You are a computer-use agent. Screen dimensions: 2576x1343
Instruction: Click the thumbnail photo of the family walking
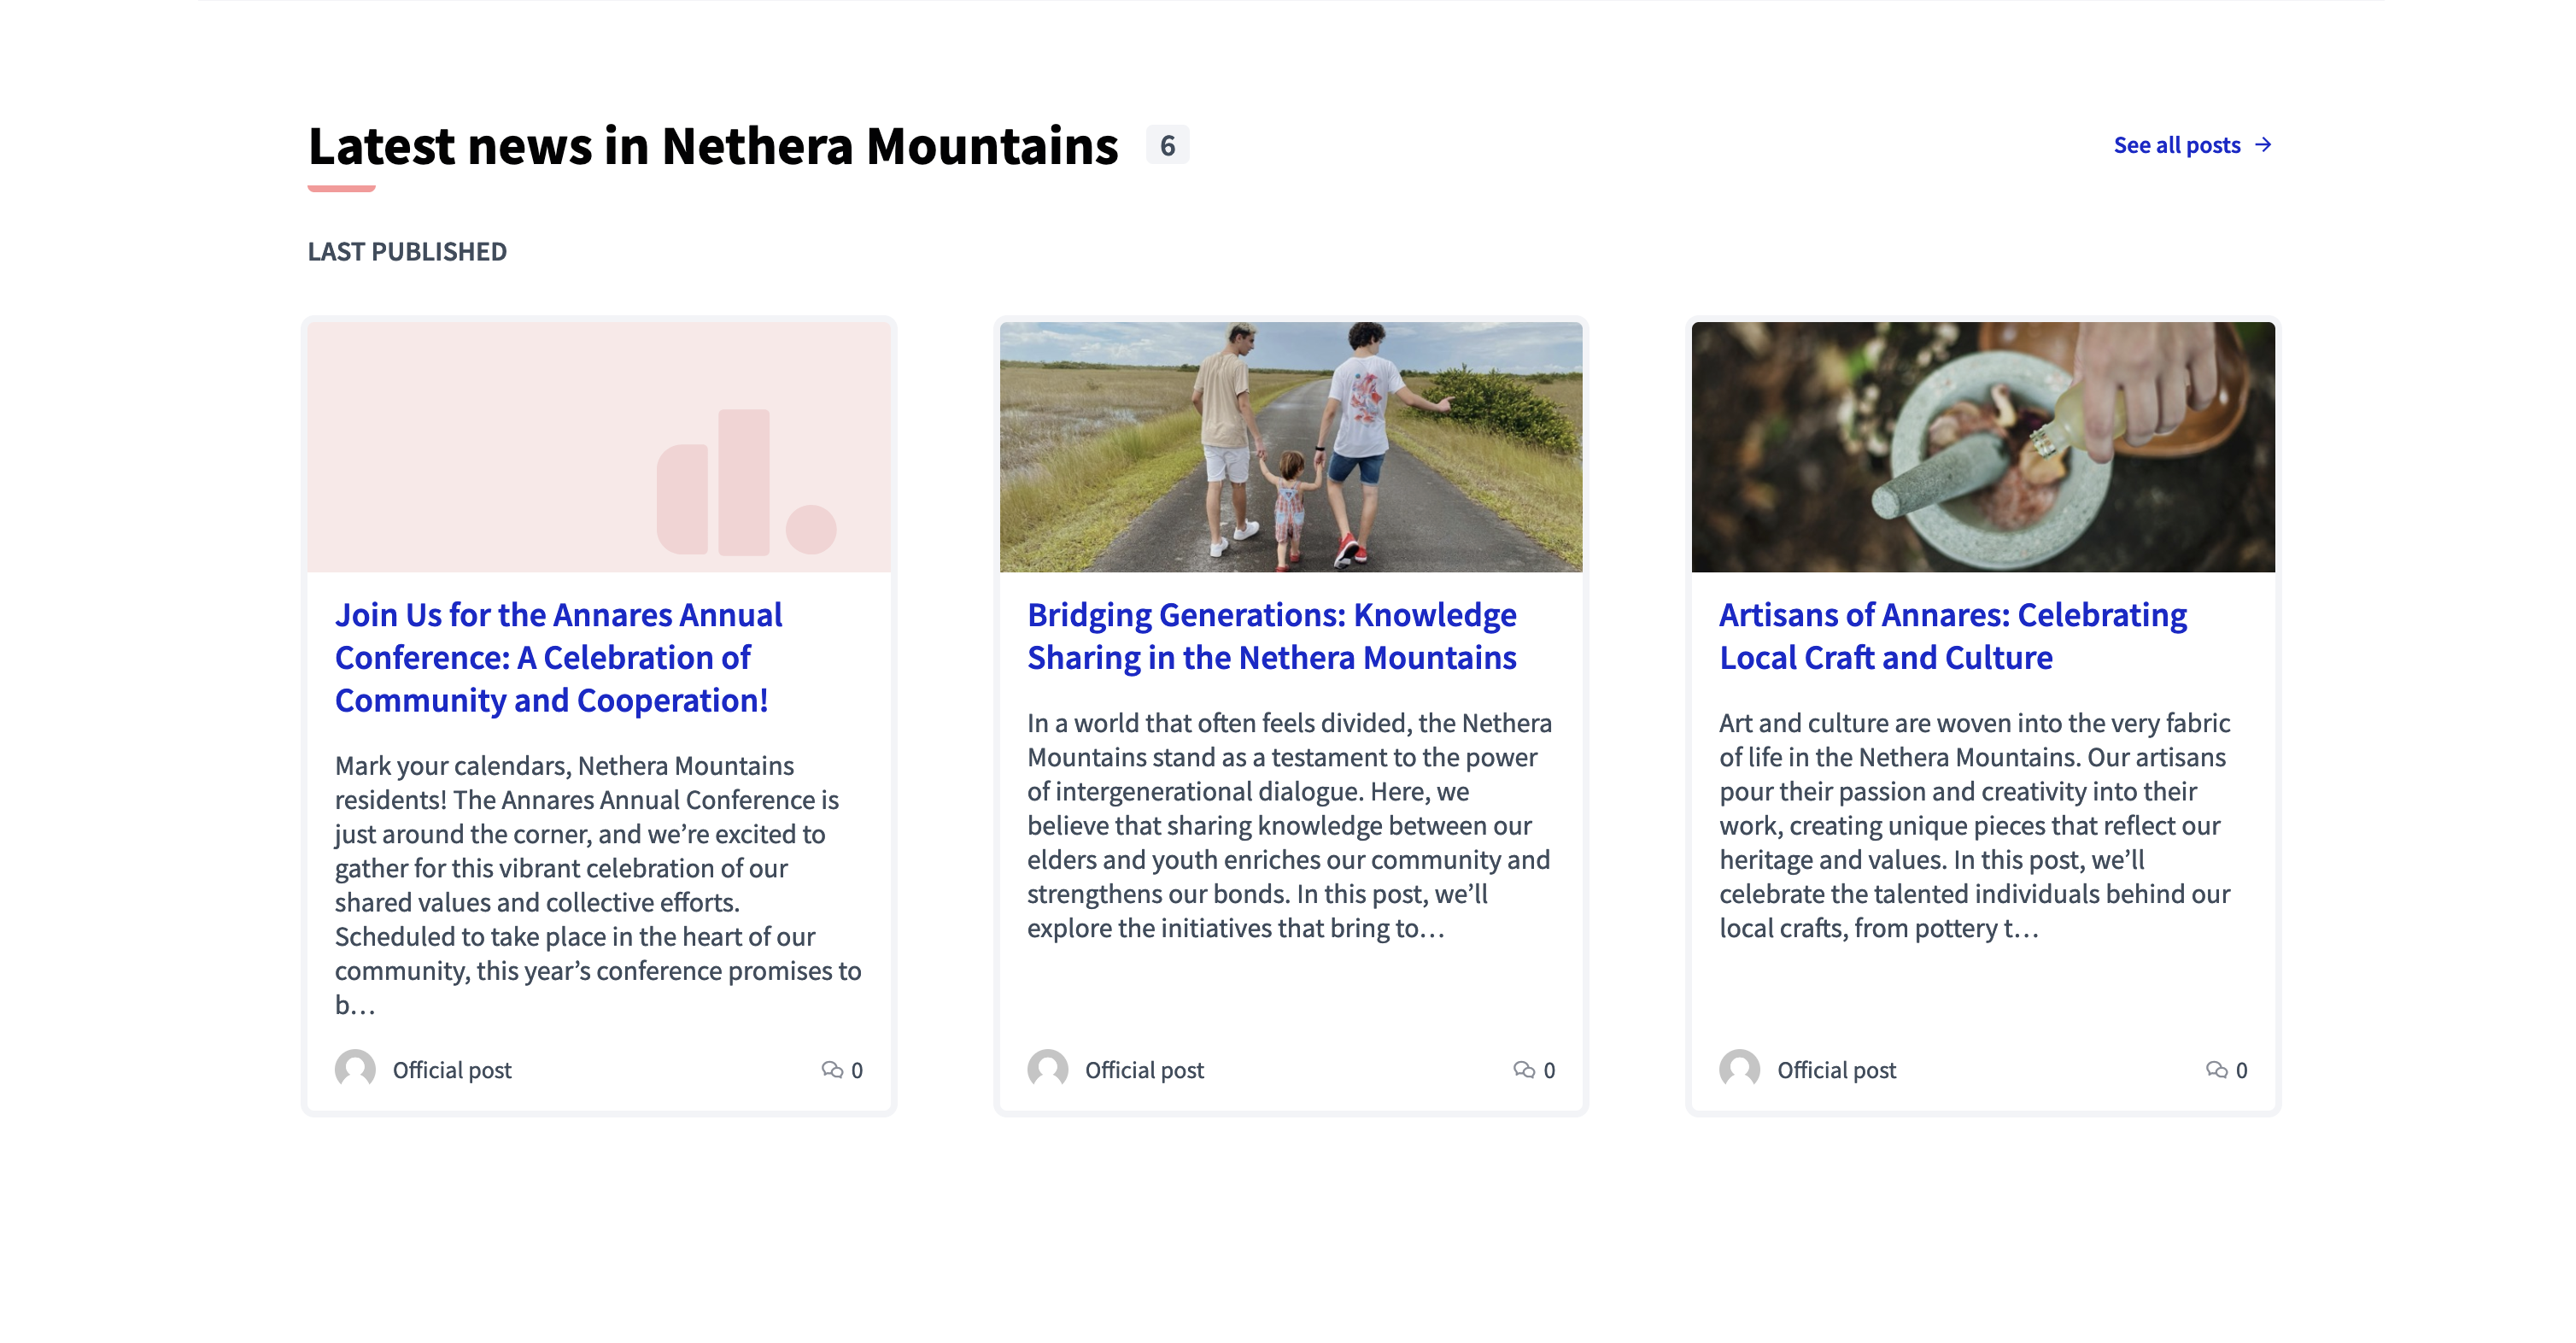pyautogui.click(x=1290, y=447)
